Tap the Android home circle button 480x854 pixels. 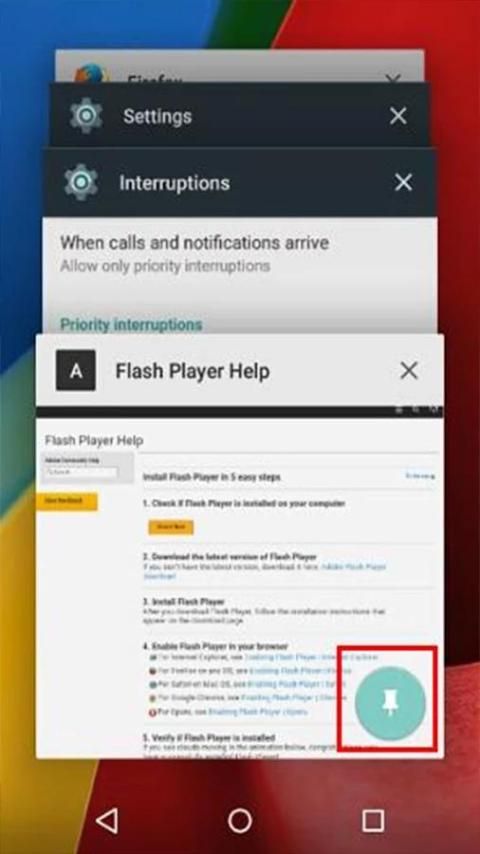(x=240, y=820)
